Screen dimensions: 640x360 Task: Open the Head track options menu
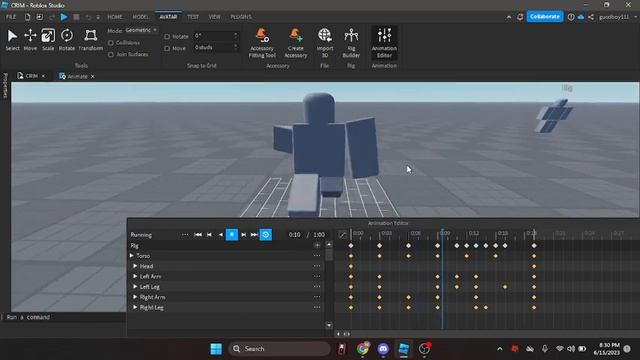pyautogui.click(x=317, y=266)
